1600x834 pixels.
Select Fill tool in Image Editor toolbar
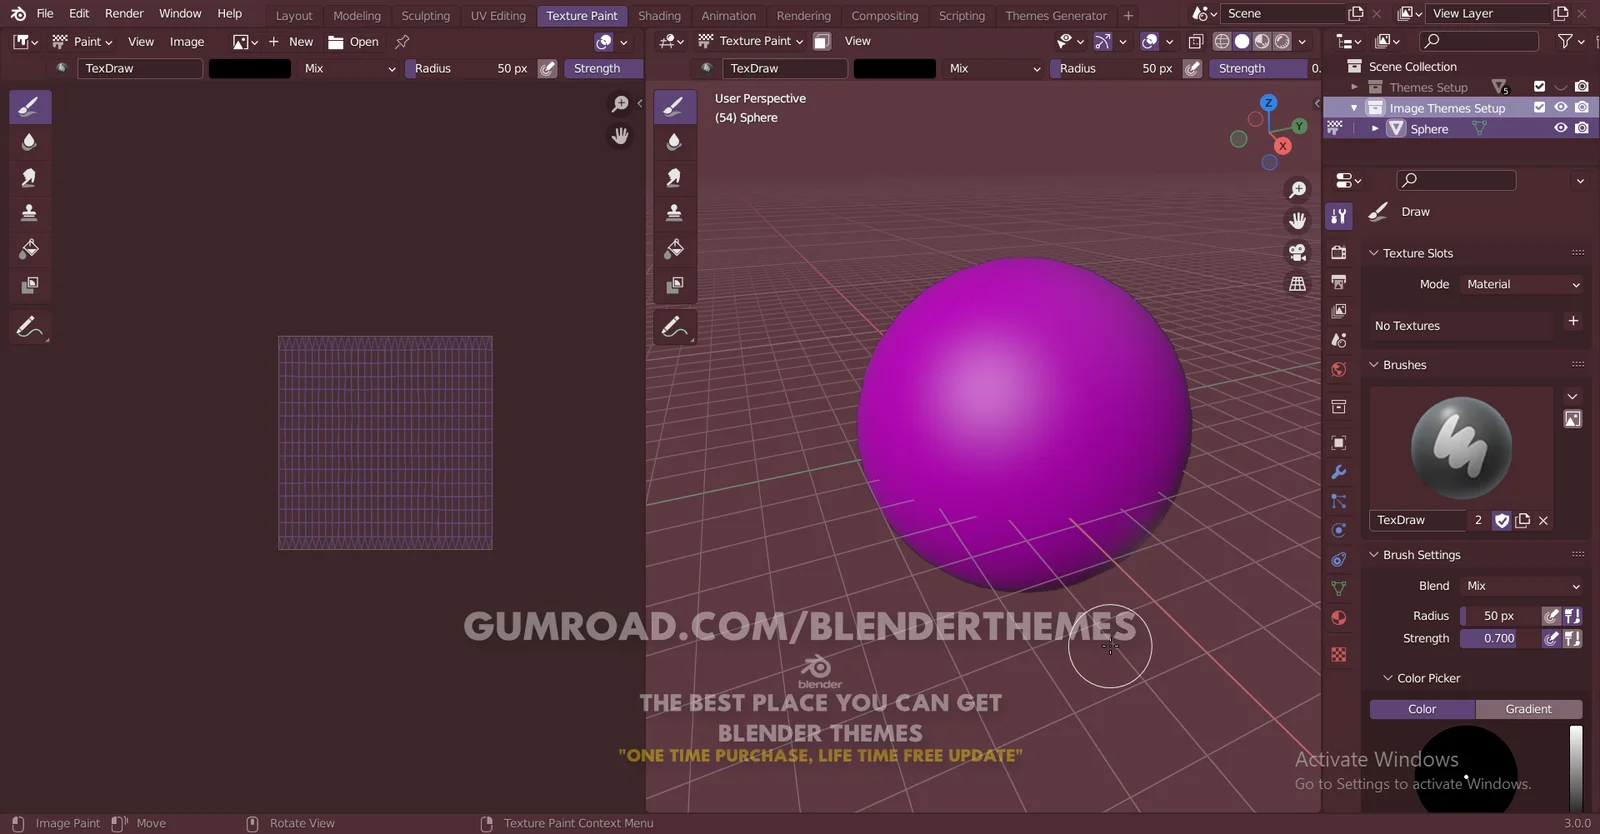point(30,249)
